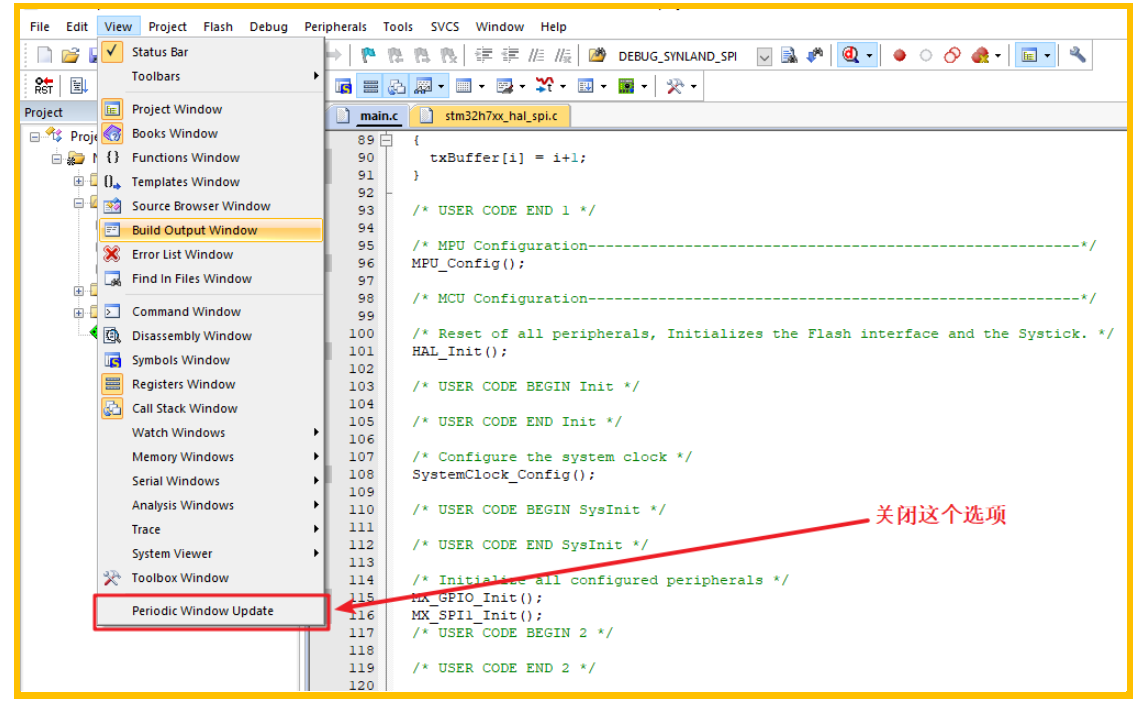Screen dimensions: 1146x706
Task: Toggle Books Window in the View menu
Action: click(x=211, y=133)
